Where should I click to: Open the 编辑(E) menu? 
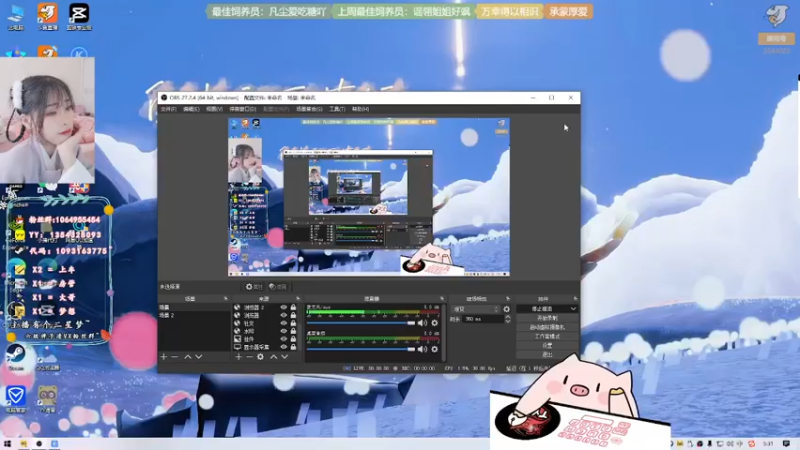191,109
